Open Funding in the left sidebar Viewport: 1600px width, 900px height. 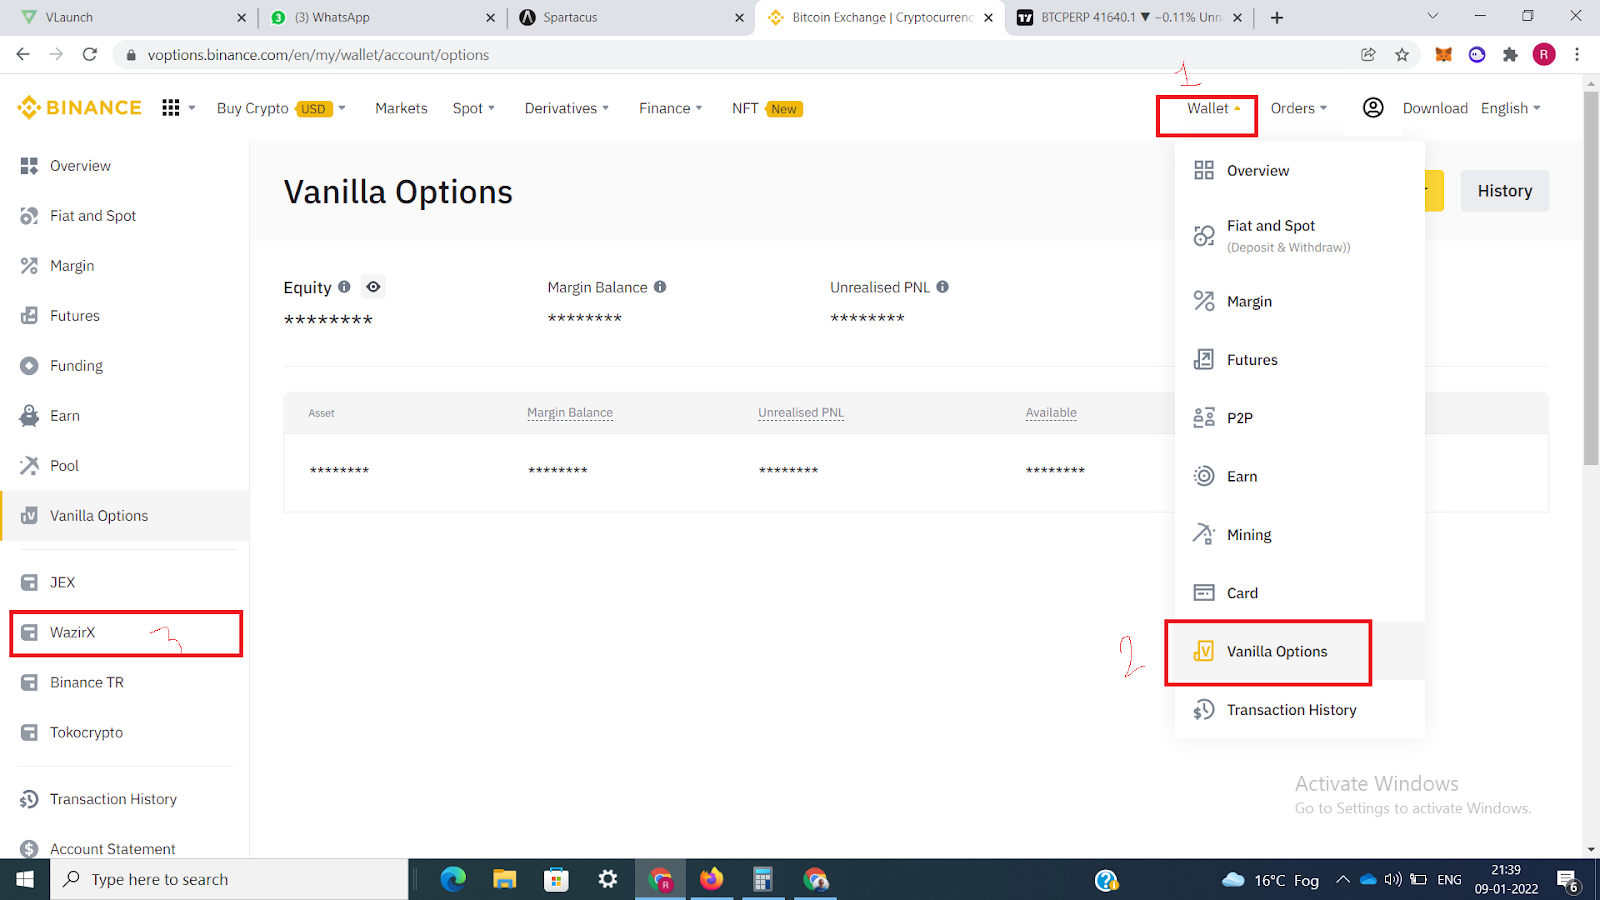coord(125,366)
